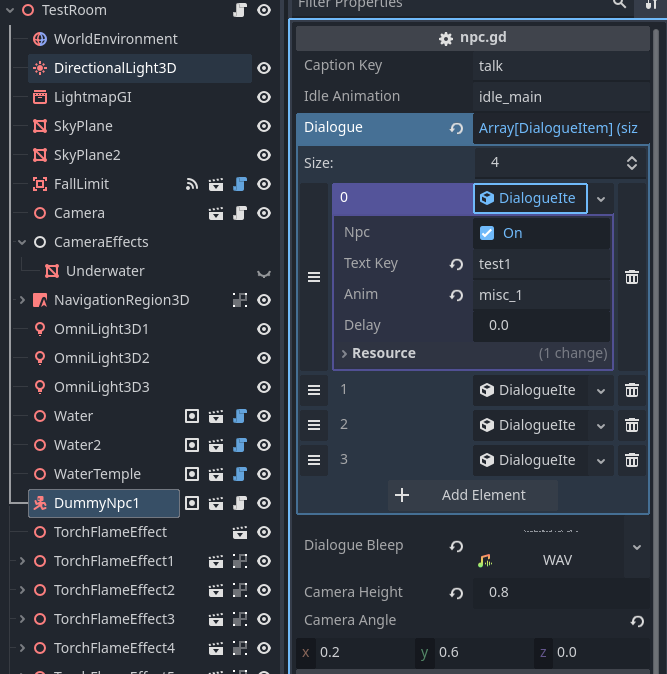Expand the TorchFlameEffect3 node
This screenshot has width=667, height=674.
tap(22, 619)
